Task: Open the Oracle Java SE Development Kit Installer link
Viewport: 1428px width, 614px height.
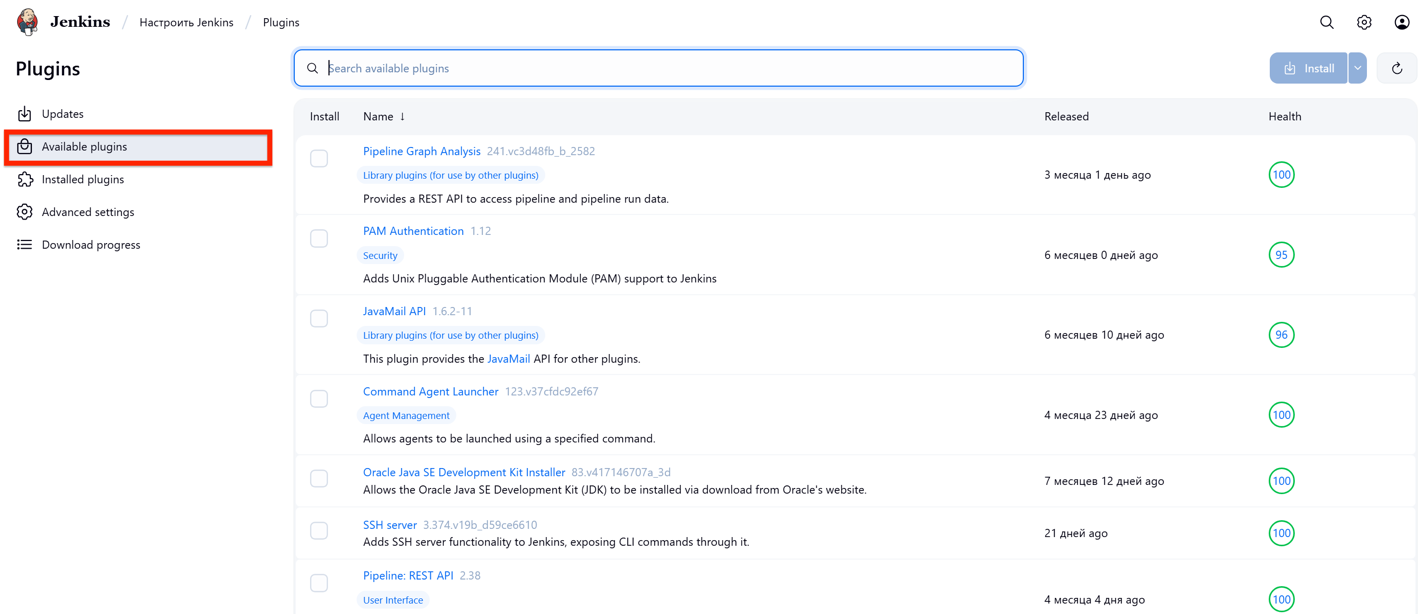Action: pos(464,472)
